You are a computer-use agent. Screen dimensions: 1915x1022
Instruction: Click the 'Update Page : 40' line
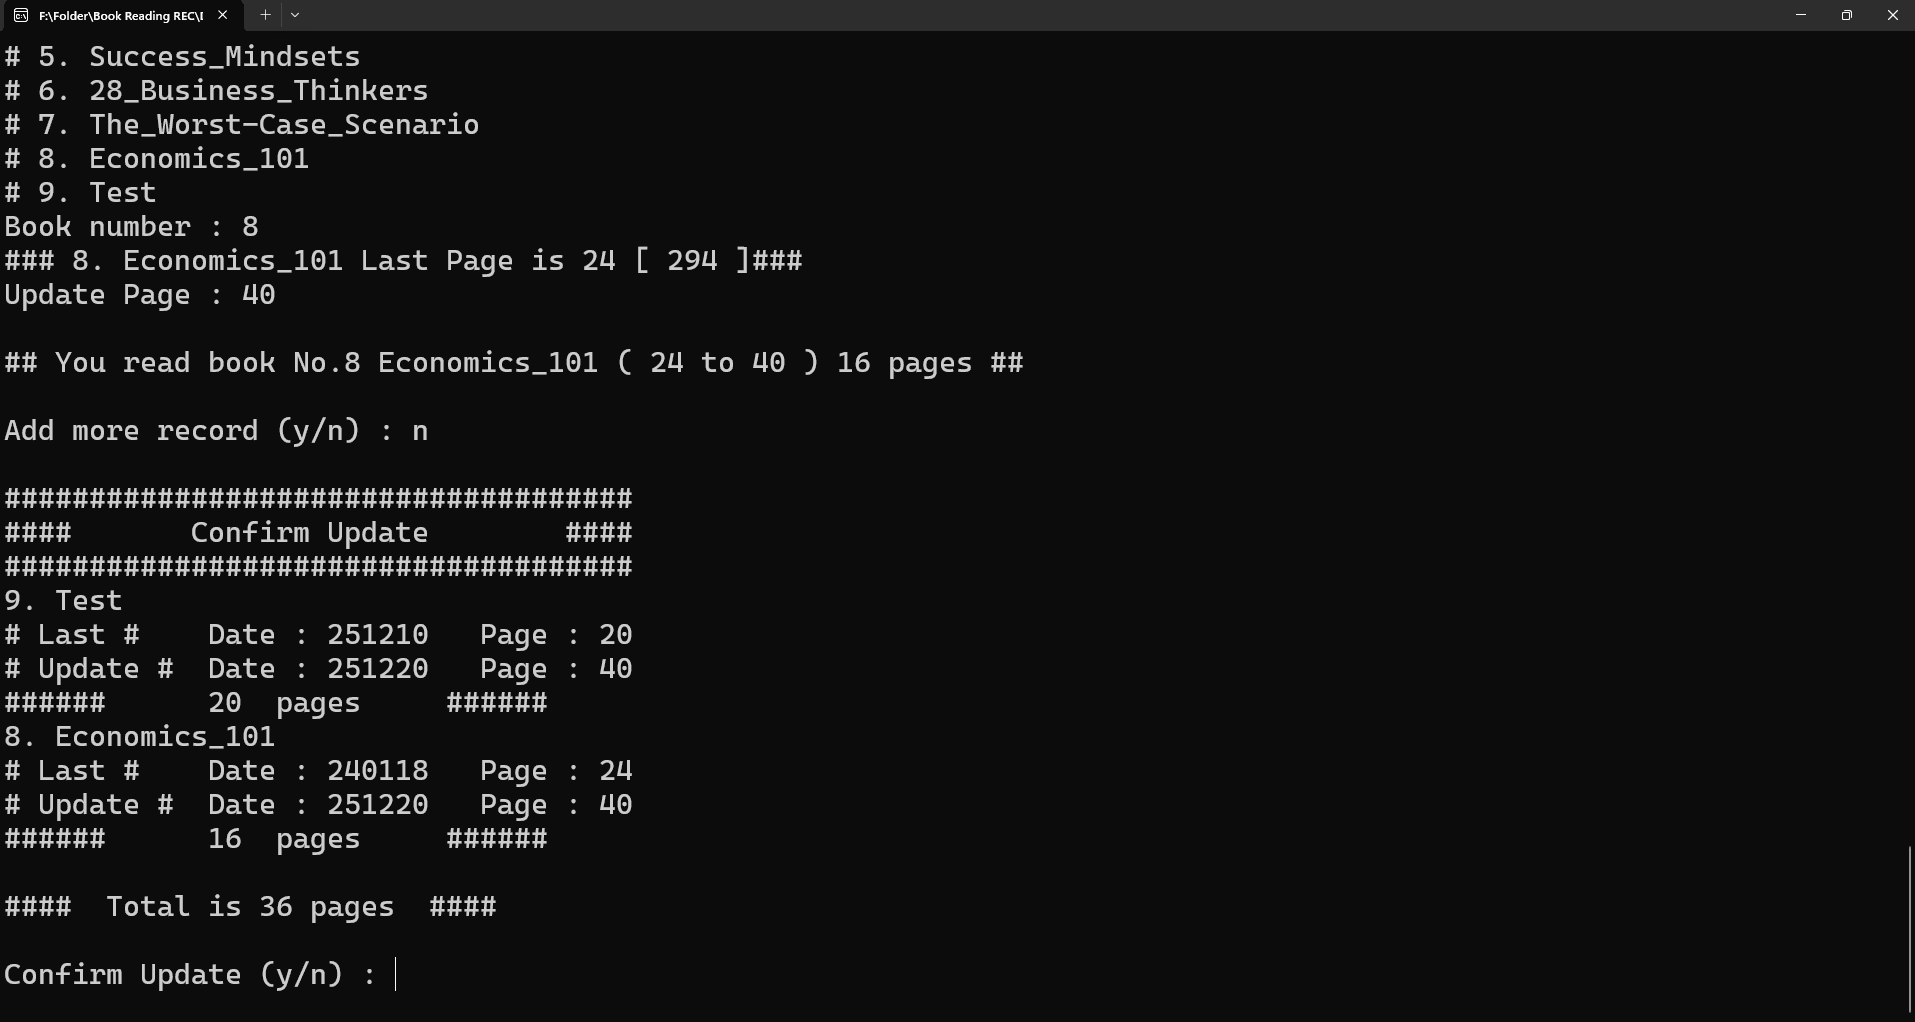pos(140,295)
